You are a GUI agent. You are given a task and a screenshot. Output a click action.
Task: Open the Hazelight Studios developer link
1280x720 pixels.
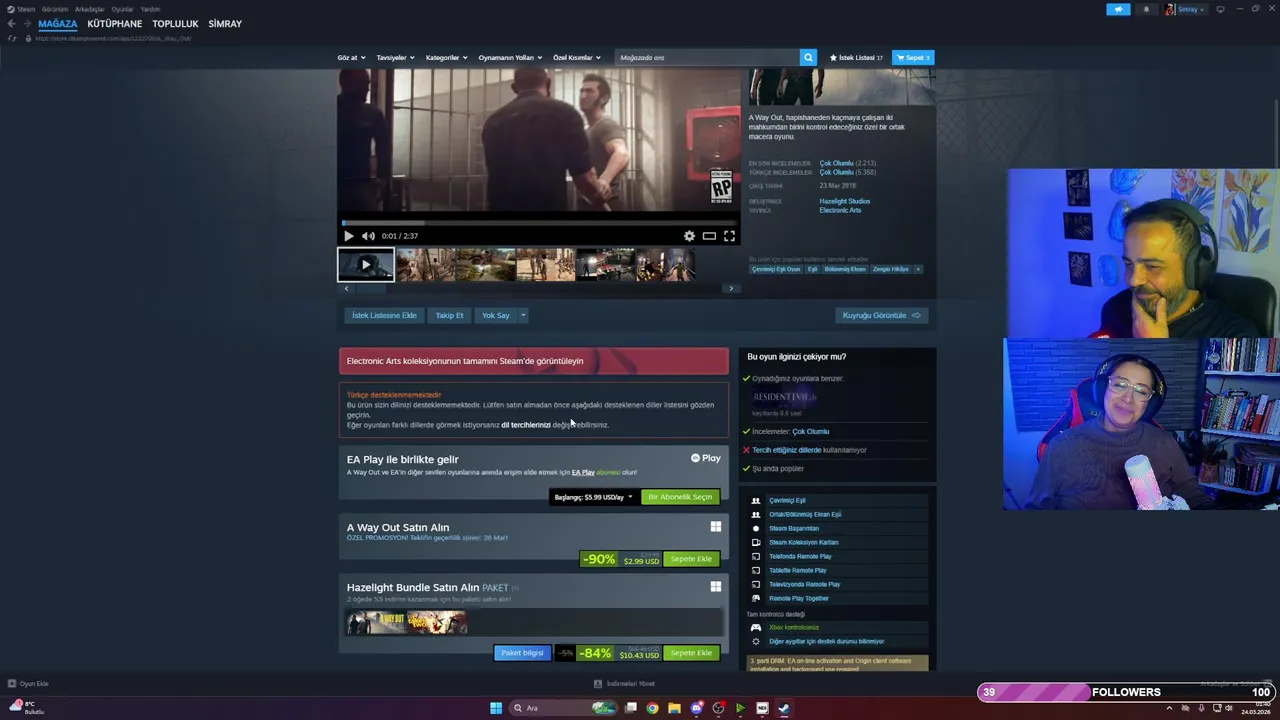[x=845, y=202]
